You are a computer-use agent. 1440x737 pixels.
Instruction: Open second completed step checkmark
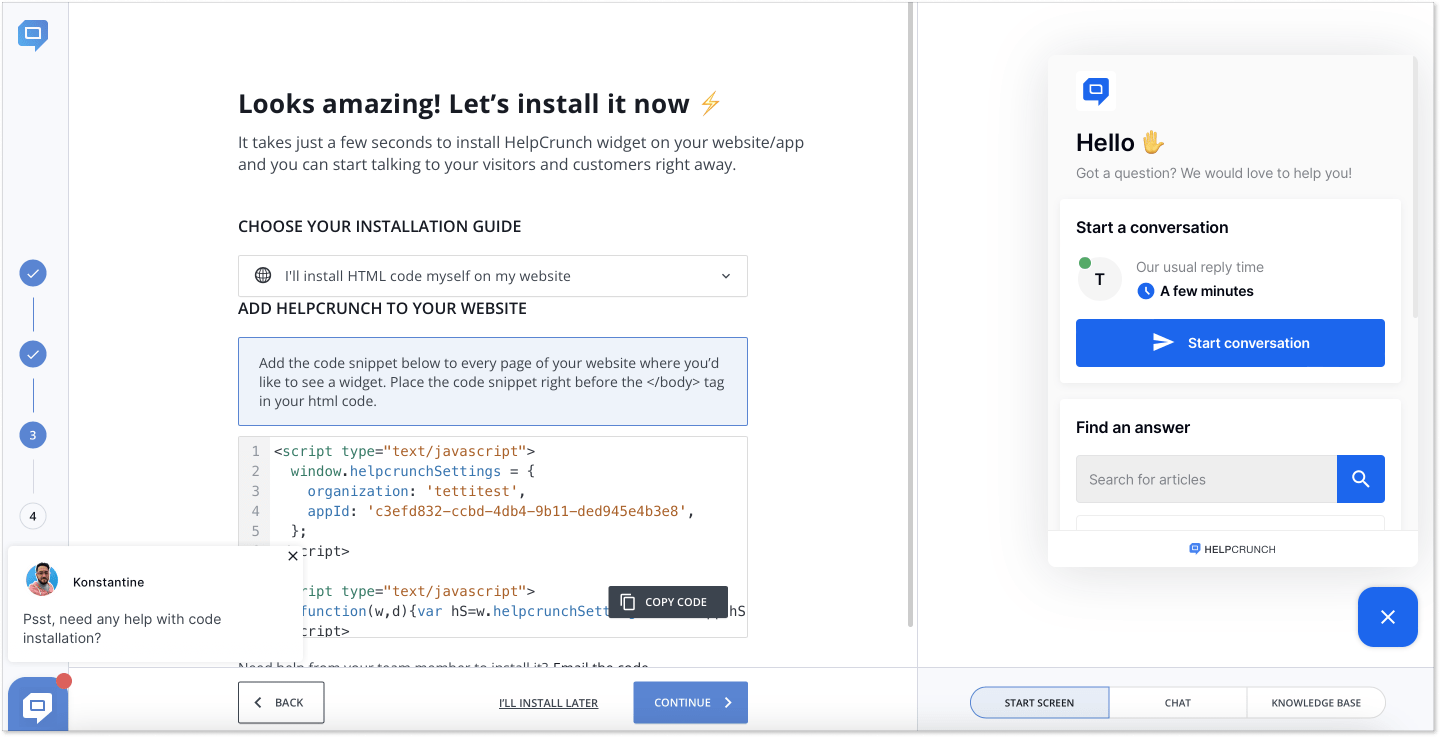[x=33, y=354]
